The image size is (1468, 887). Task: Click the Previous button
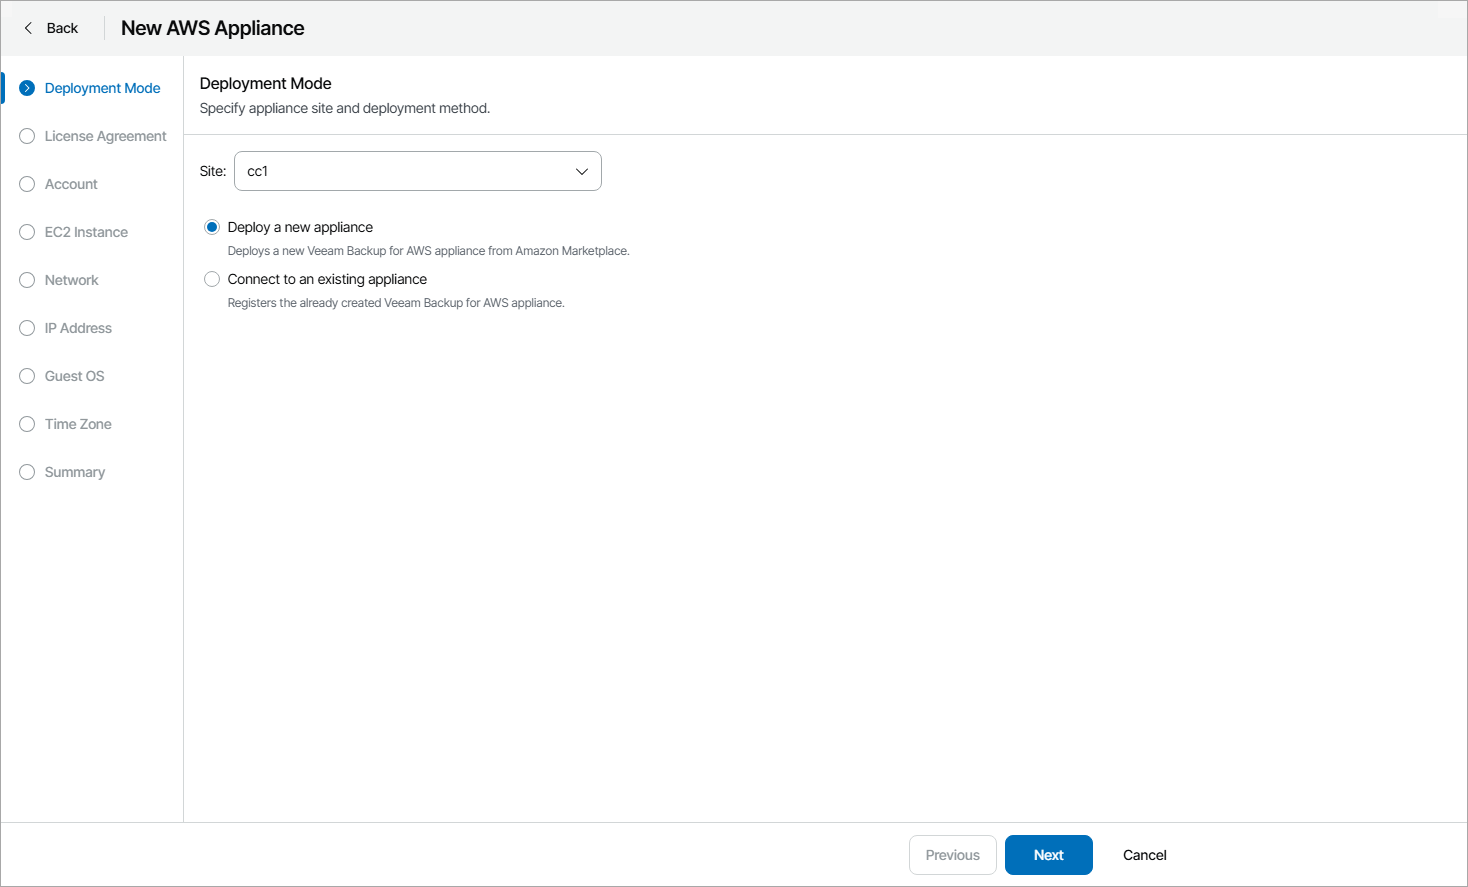(952, 855)
